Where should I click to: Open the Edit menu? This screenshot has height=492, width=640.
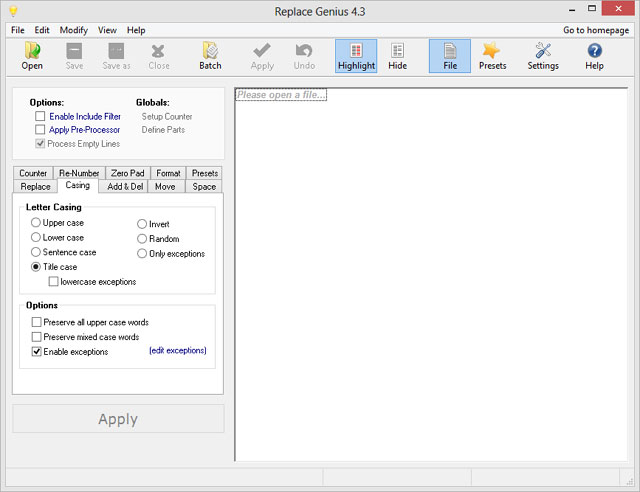tap(42, 30)
